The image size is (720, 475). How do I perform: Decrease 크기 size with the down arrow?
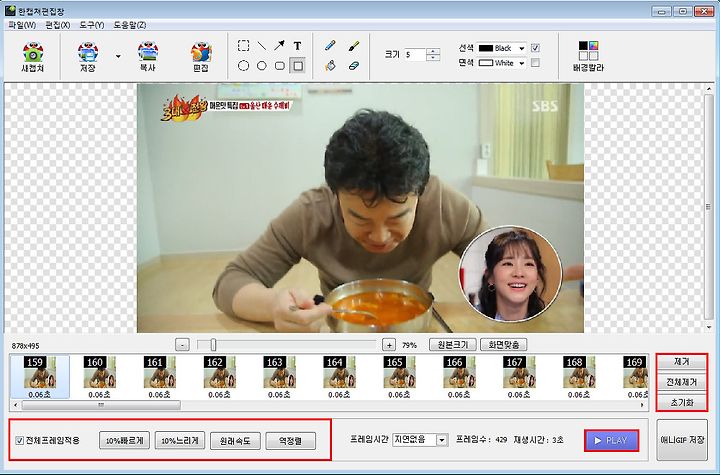coord(433,58)
